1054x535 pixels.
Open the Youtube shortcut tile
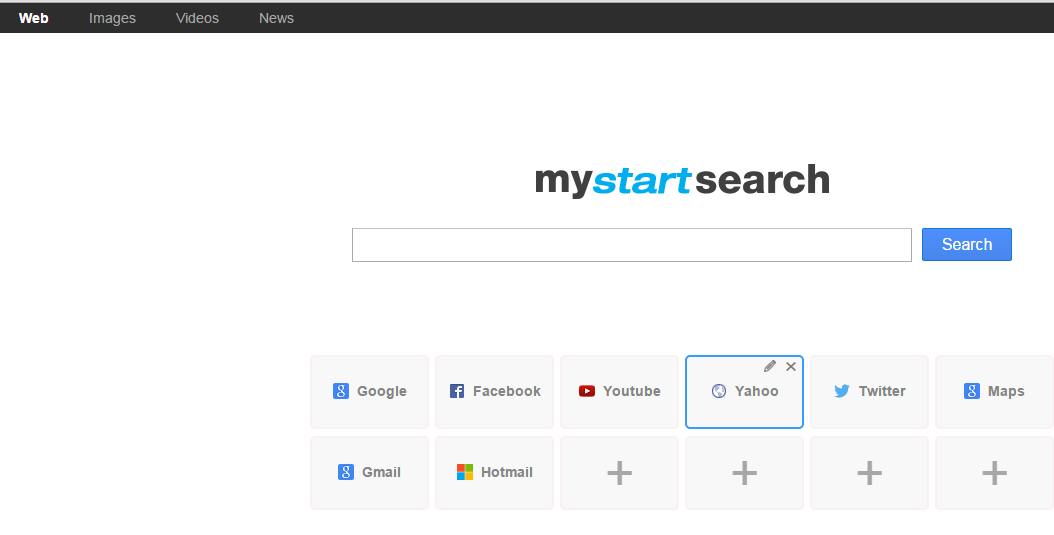click(620, 392)
